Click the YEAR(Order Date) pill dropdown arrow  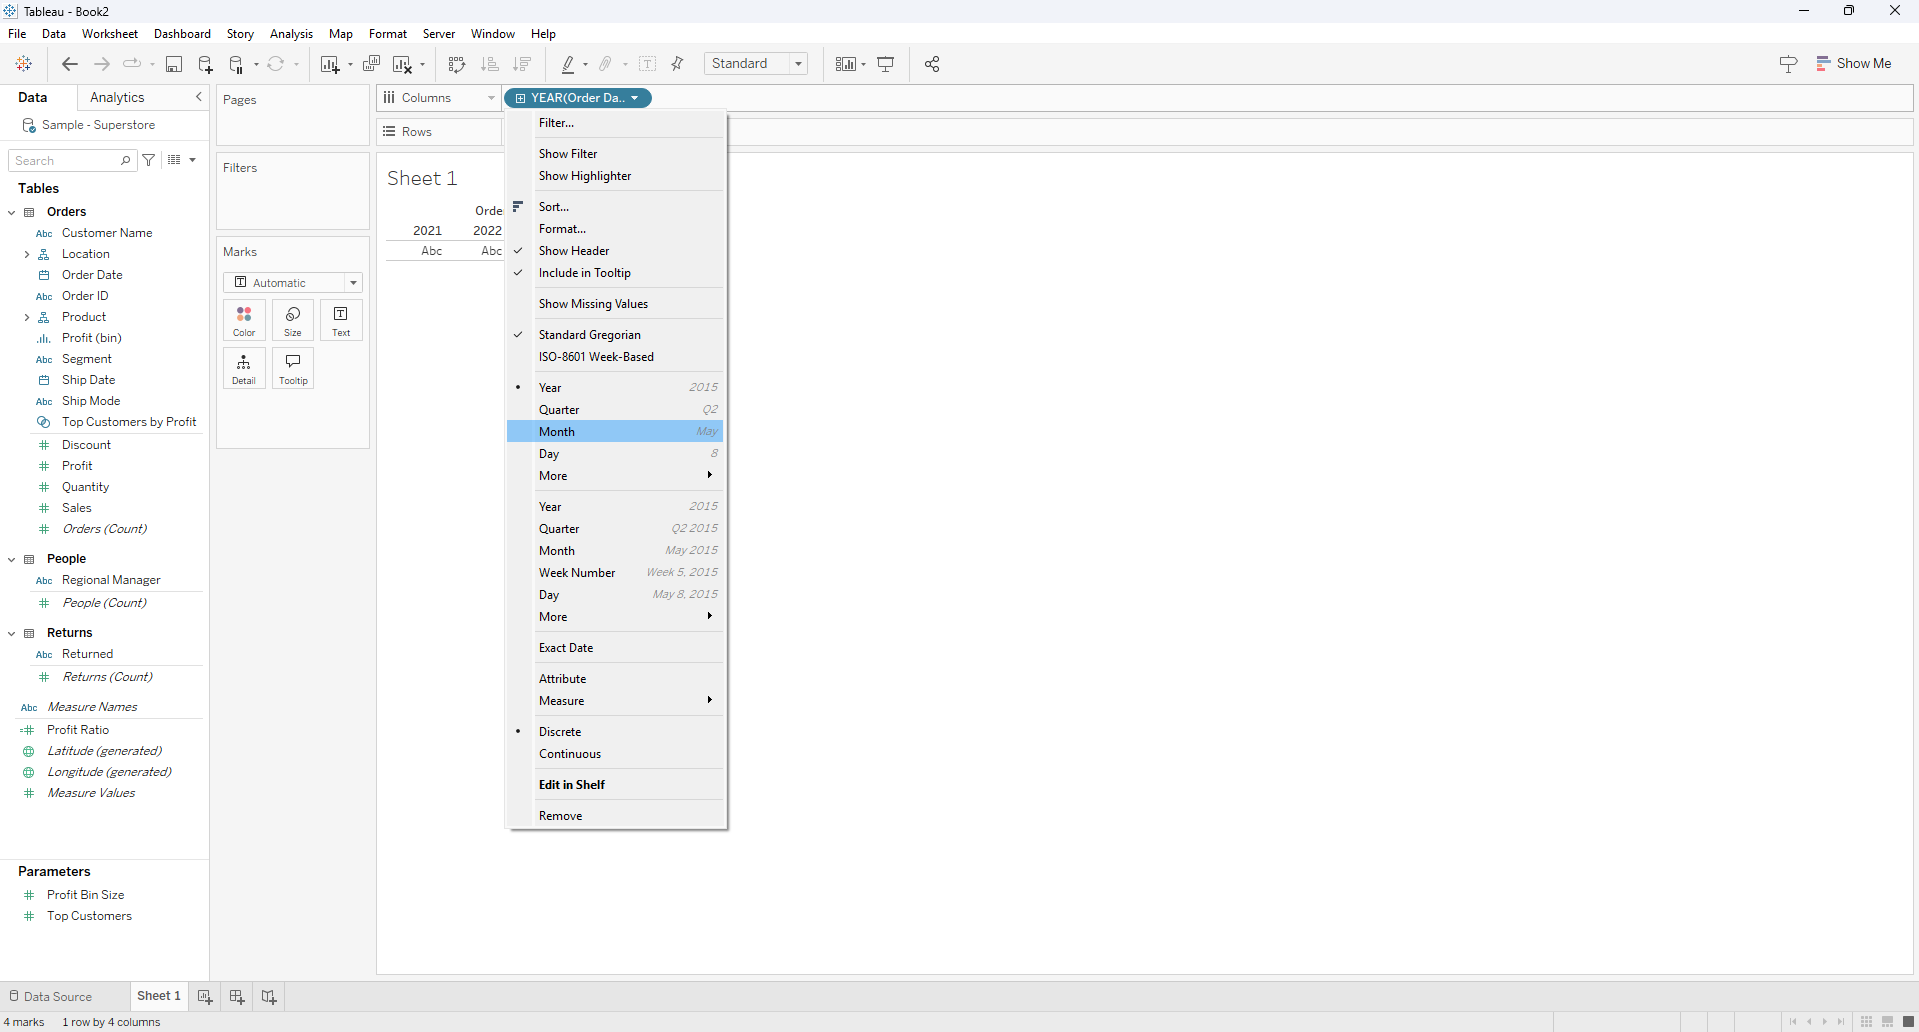point(635,98)
